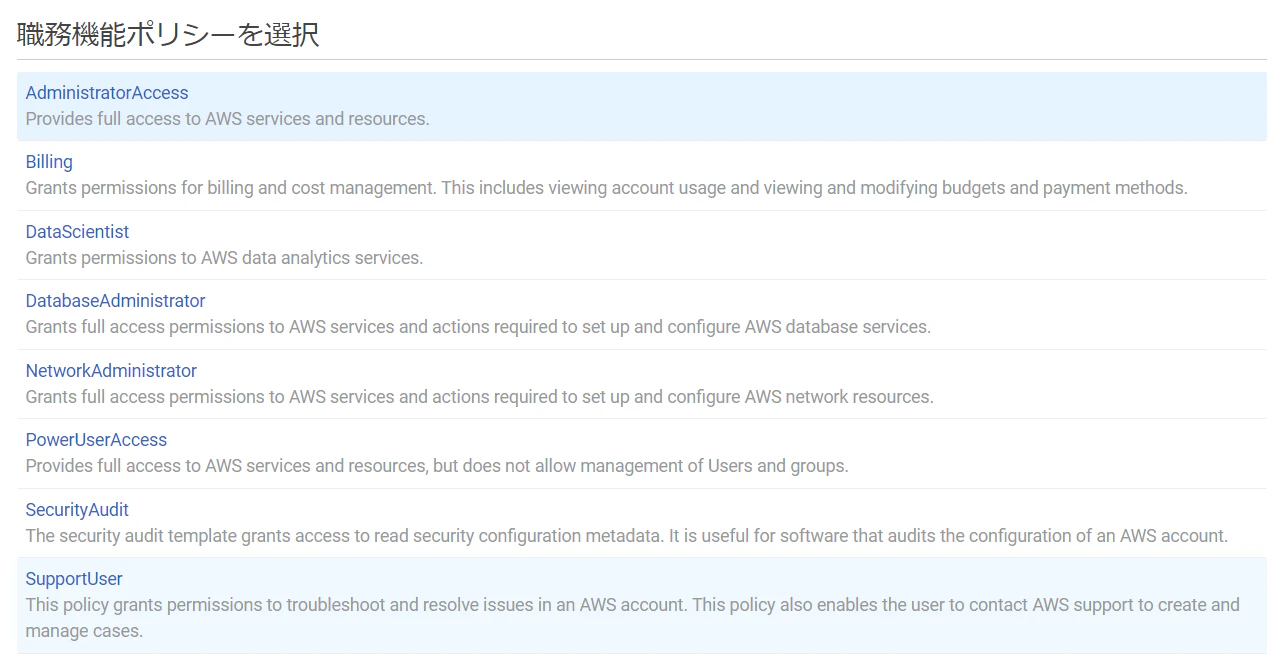Click 'Provides full access to AWS services and resources.' description

(227, 119)
